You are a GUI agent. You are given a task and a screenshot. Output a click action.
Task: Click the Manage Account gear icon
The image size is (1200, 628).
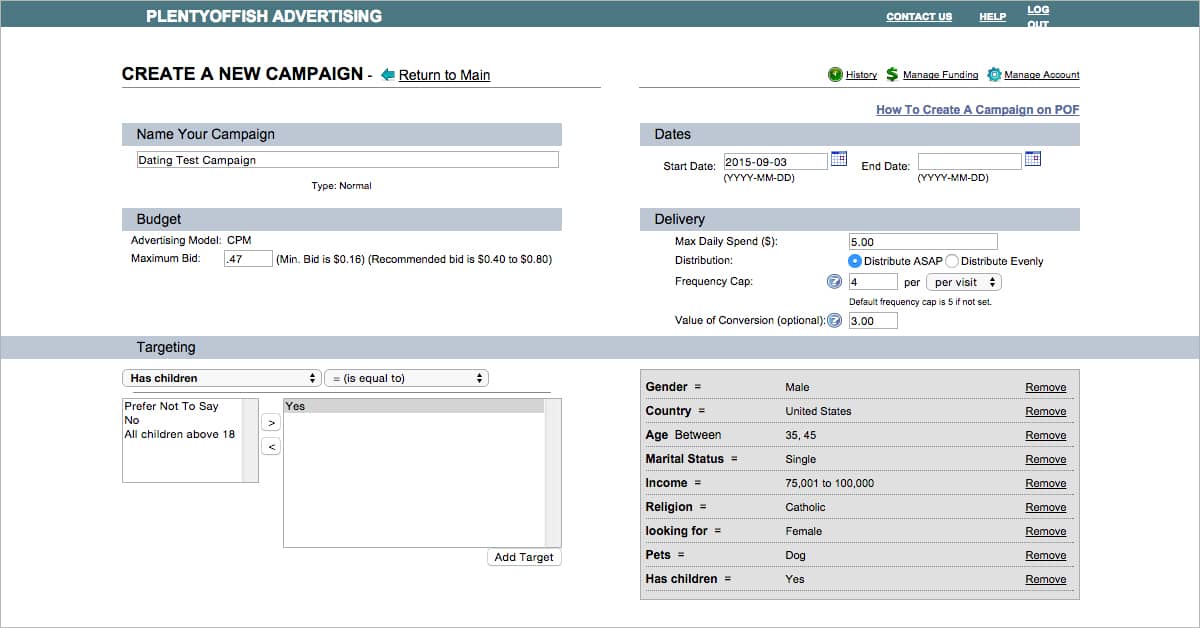994,75
